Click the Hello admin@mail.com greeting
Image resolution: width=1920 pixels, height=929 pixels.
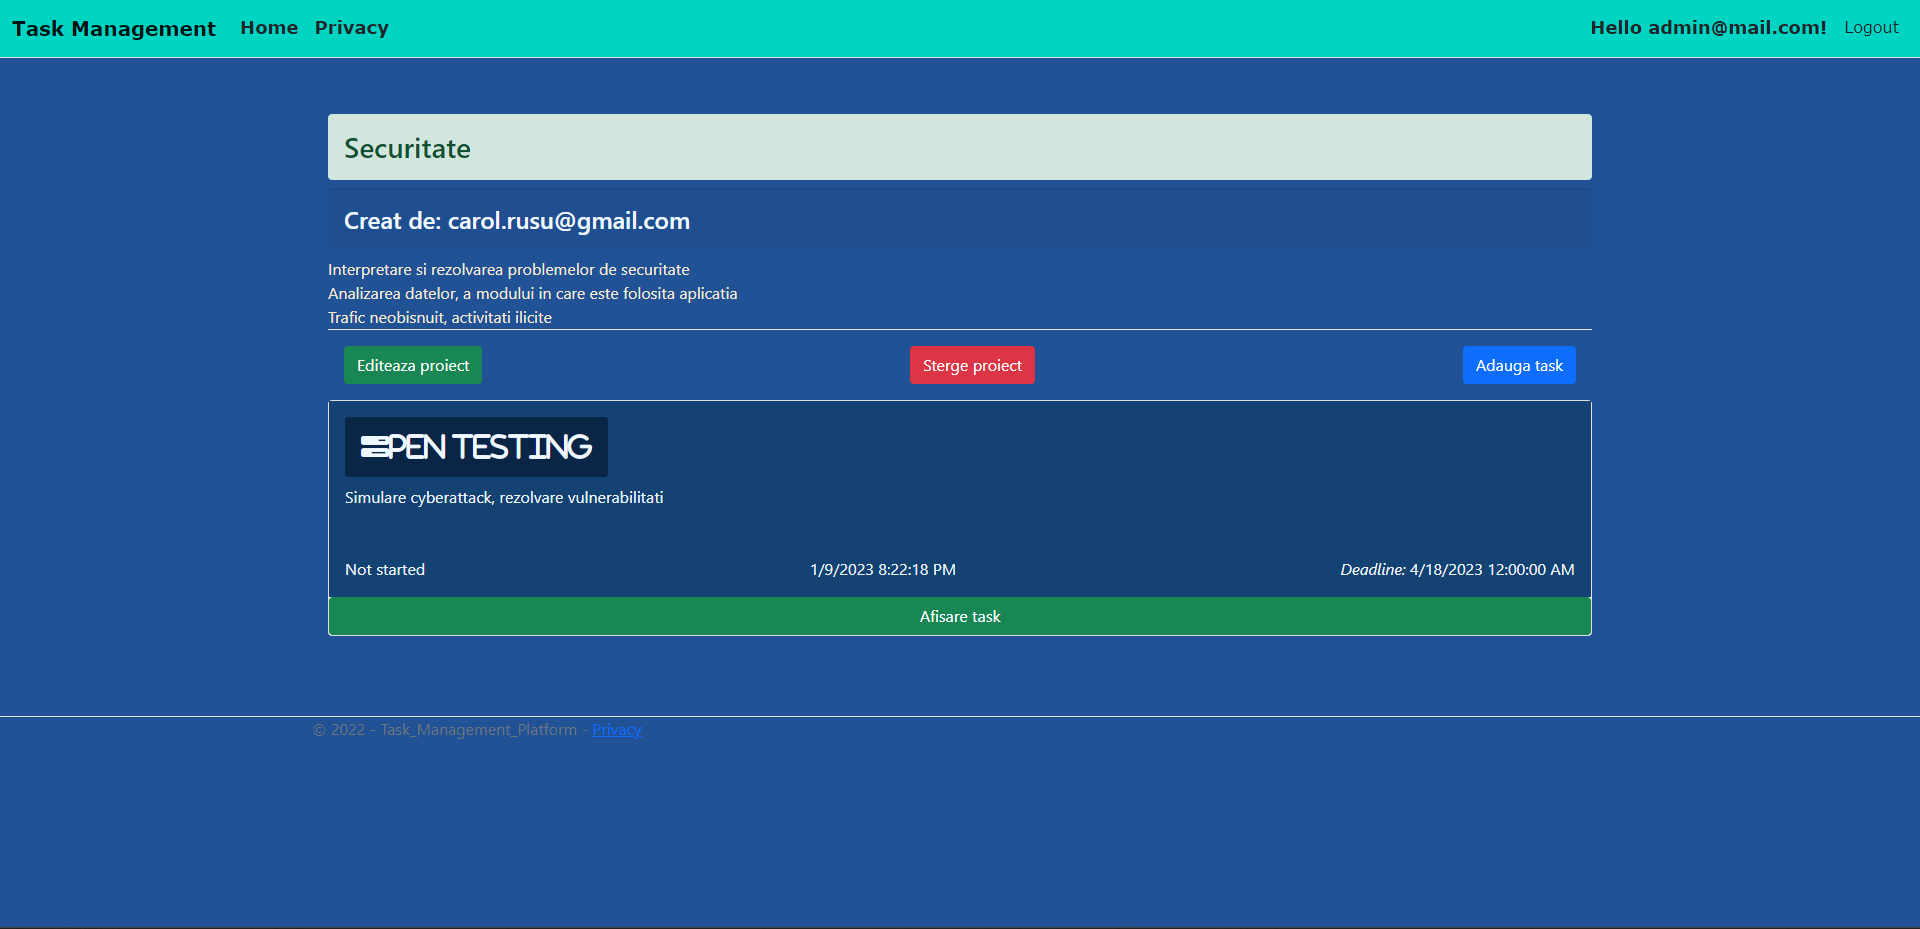tap(1708, 27)
